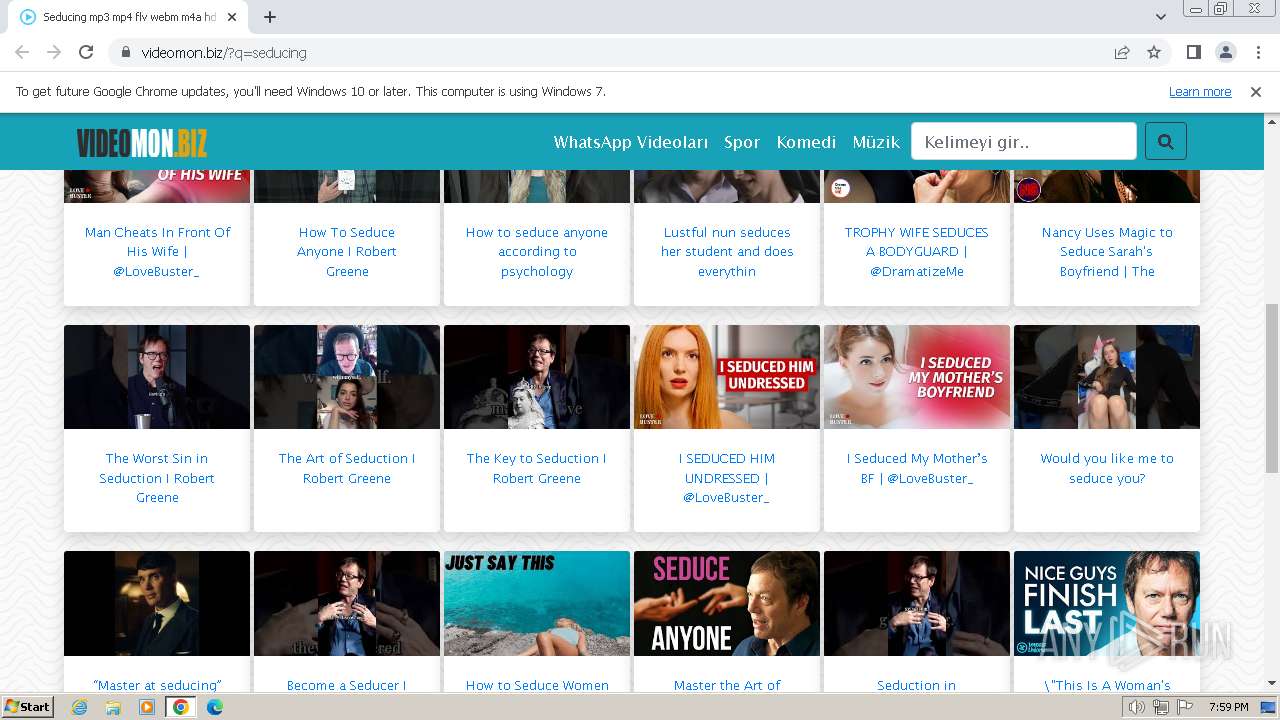
Task: Click the address bar URL
Action: point(224,52)
